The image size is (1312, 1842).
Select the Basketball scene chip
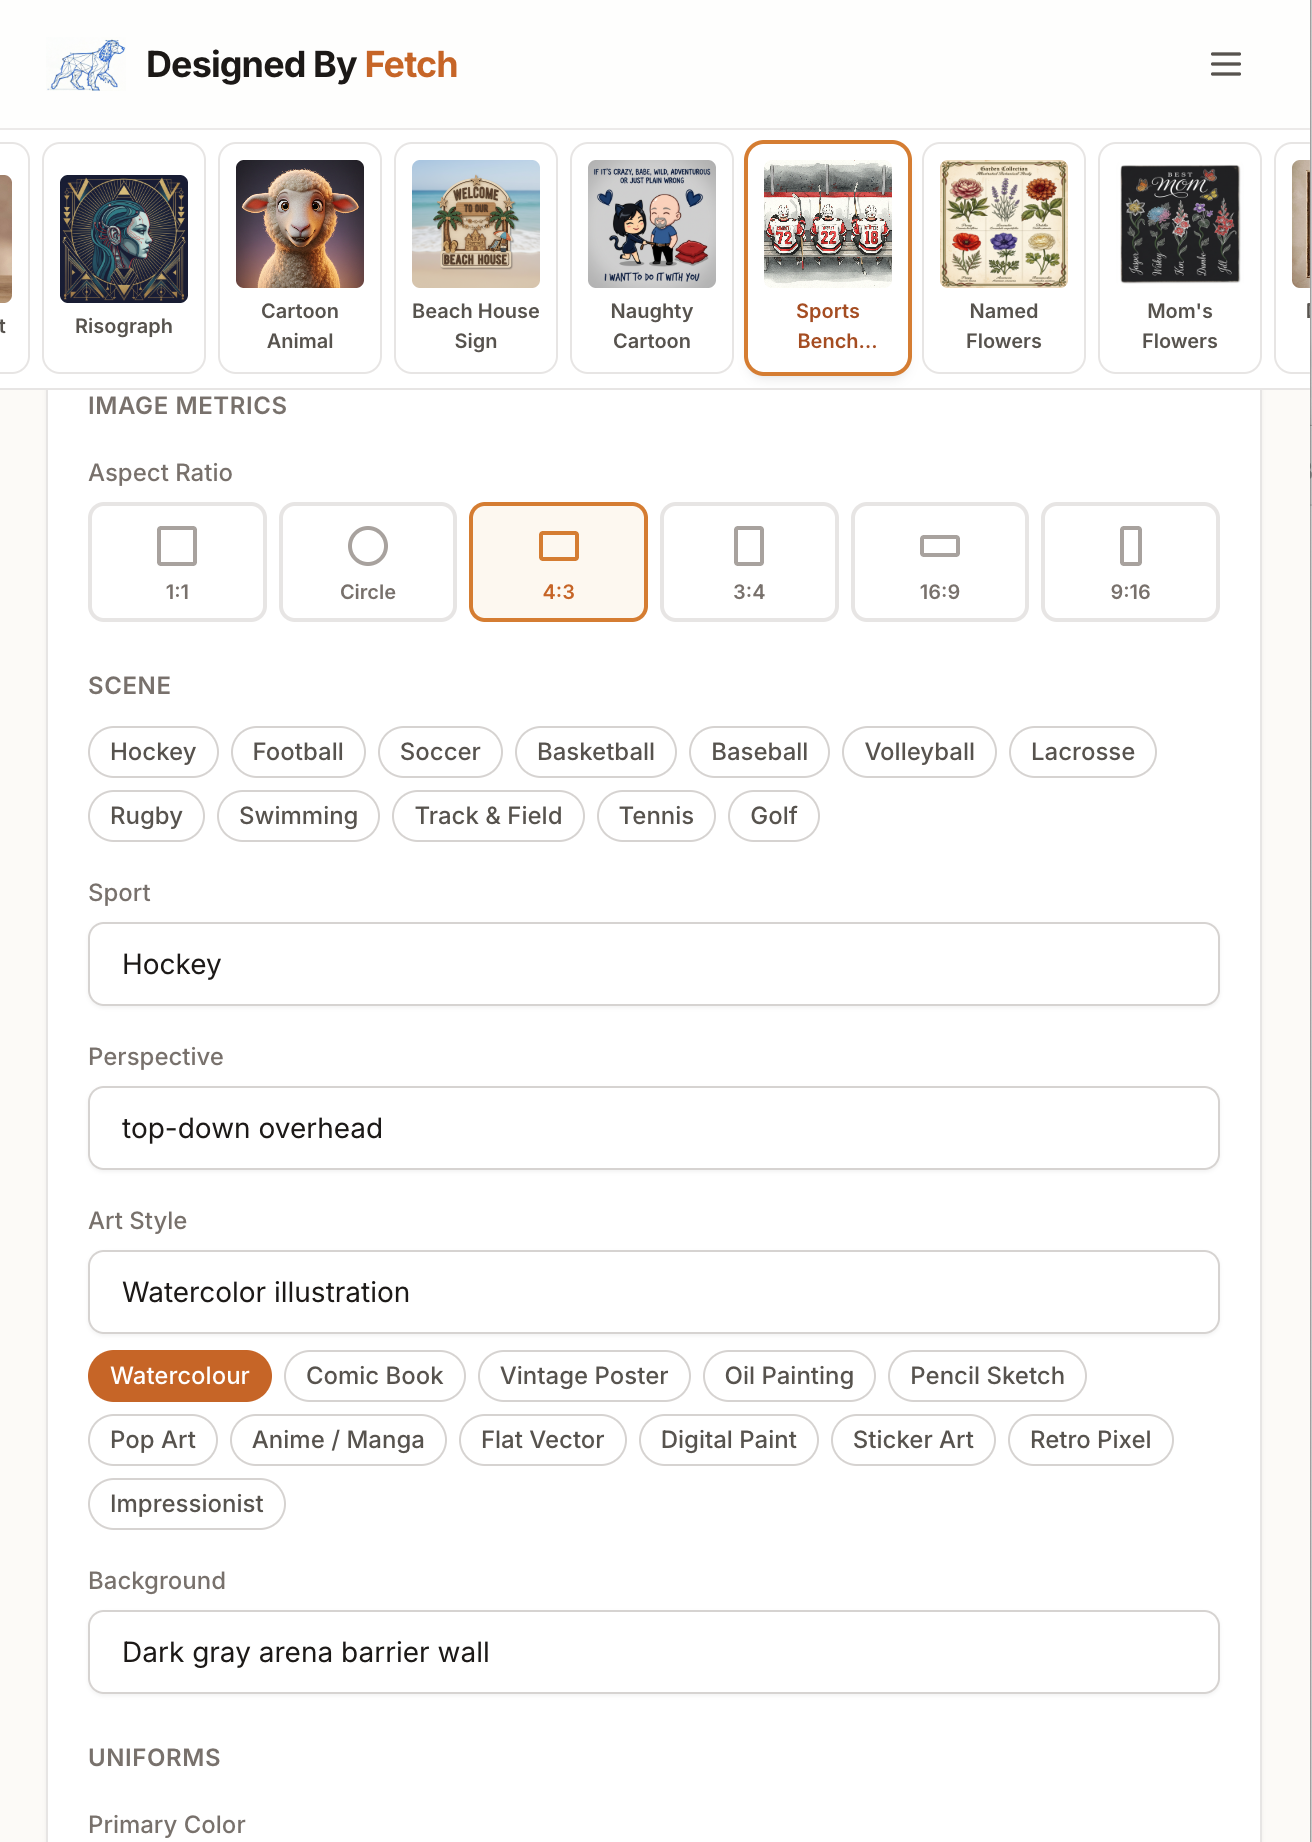596,752
